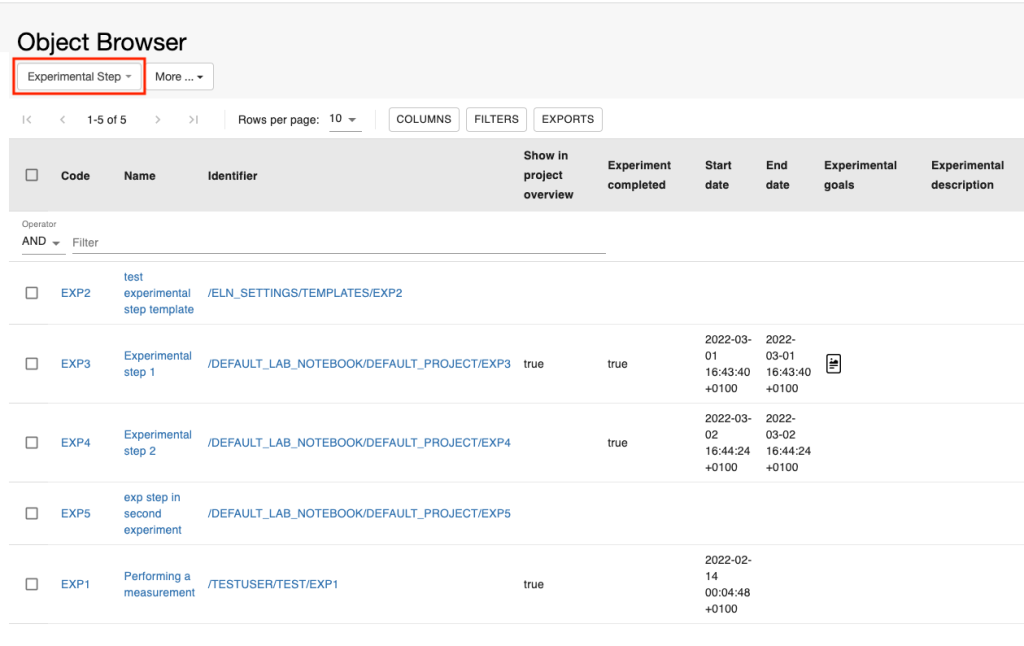Open 'test experimental step template' name link
This screenshot has width=1024, height=646.
coord(159,293)
